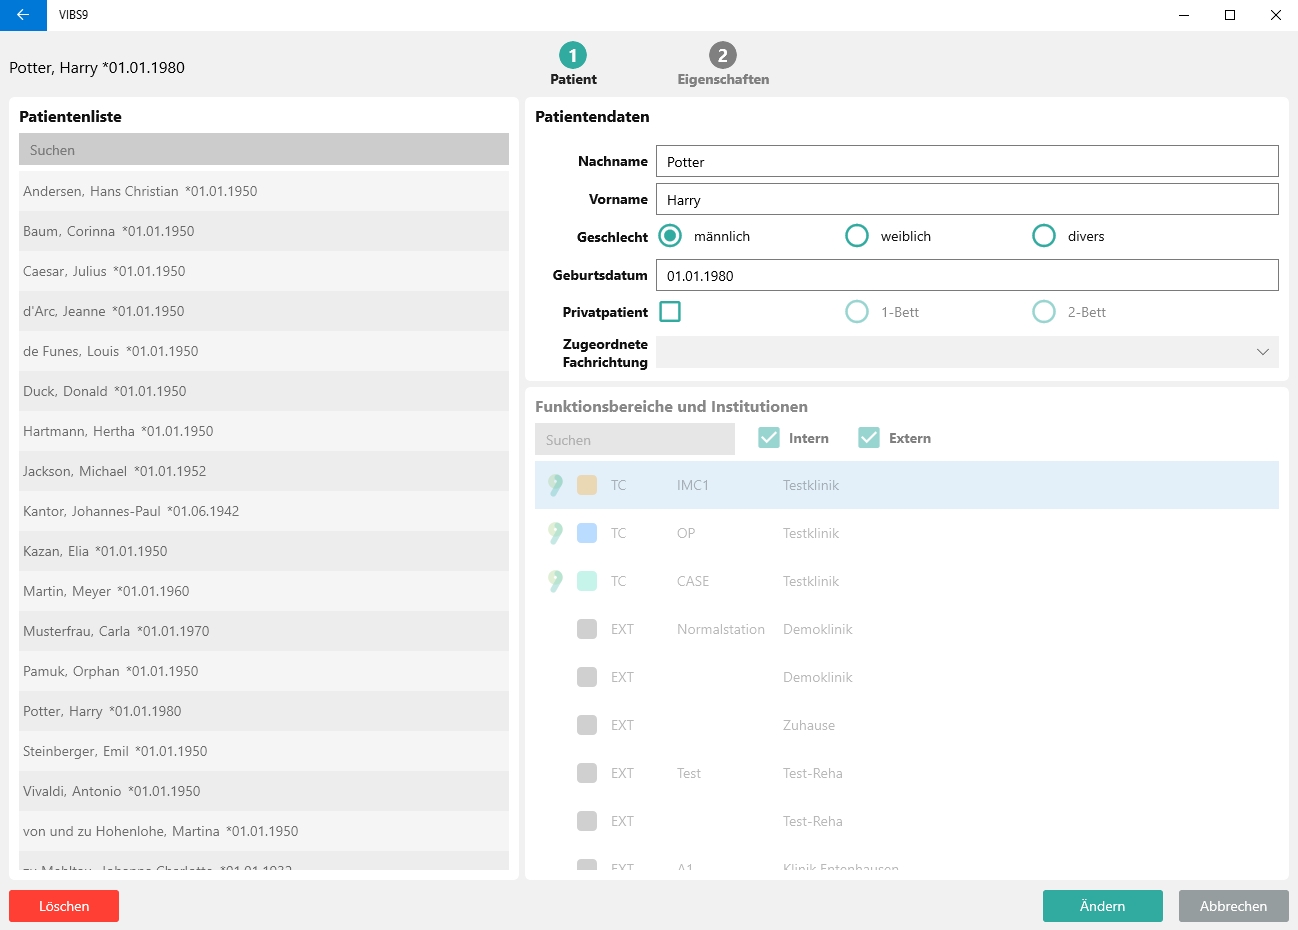This screenshot has width=1298, height=930.
Task: Select patient Baum, Corinna
Action: (x=264, y=231)
